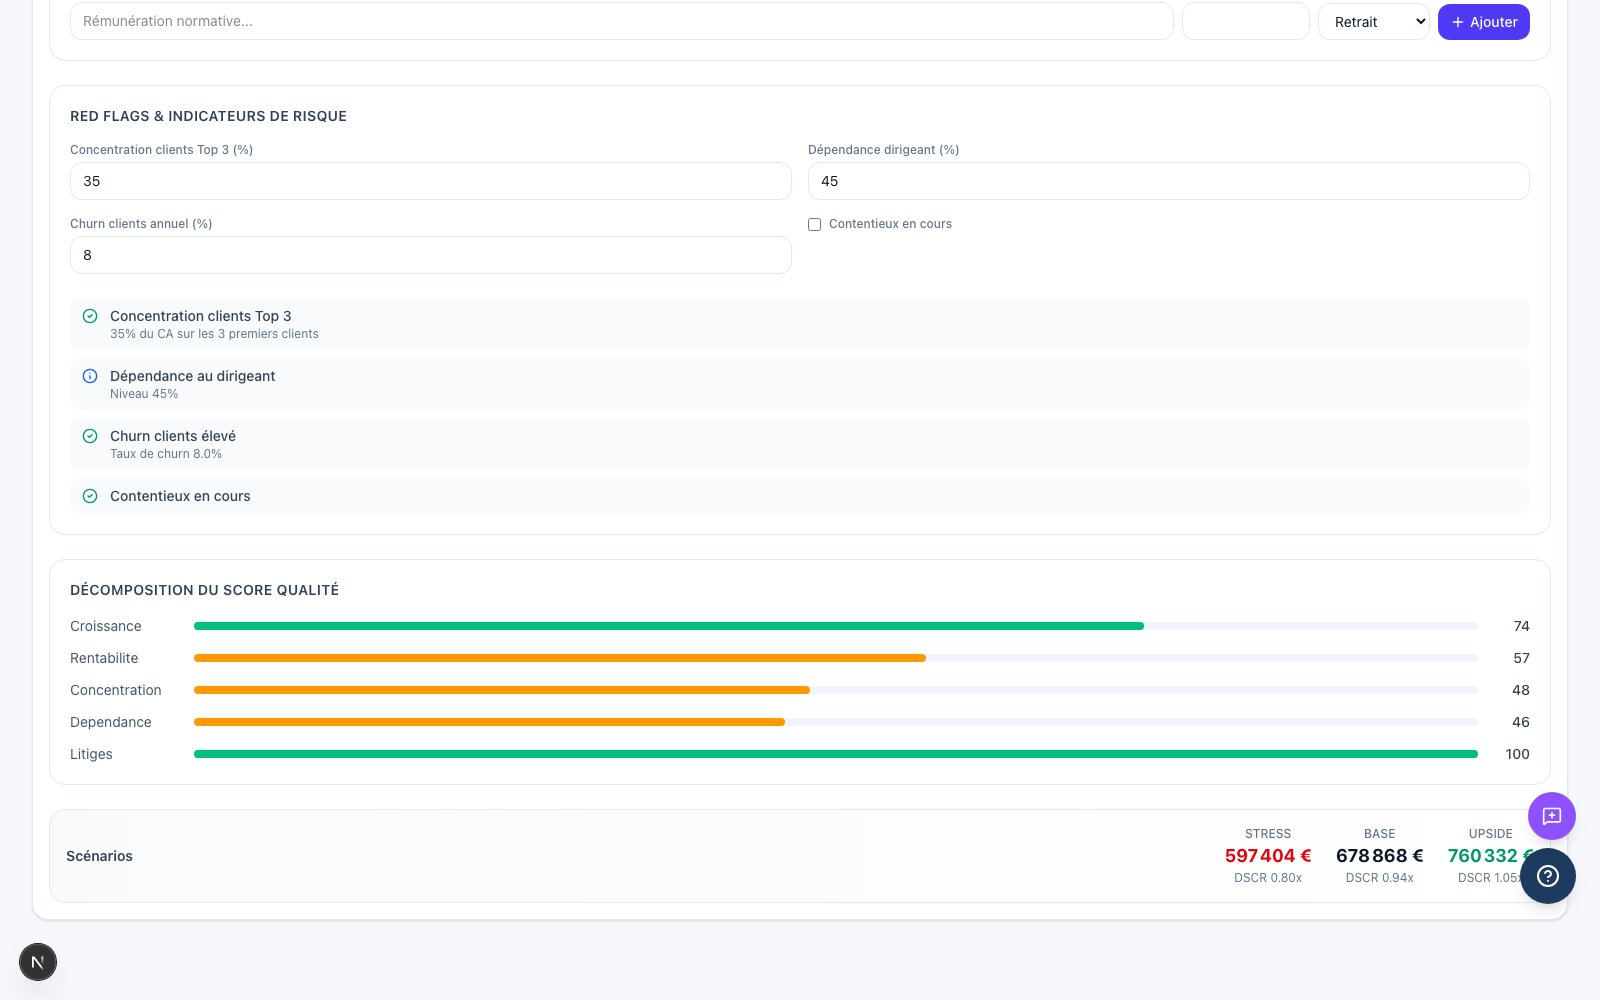Click the Croissance score bar
This screenshot has width=1600, height=1000.
click(836, 626)
